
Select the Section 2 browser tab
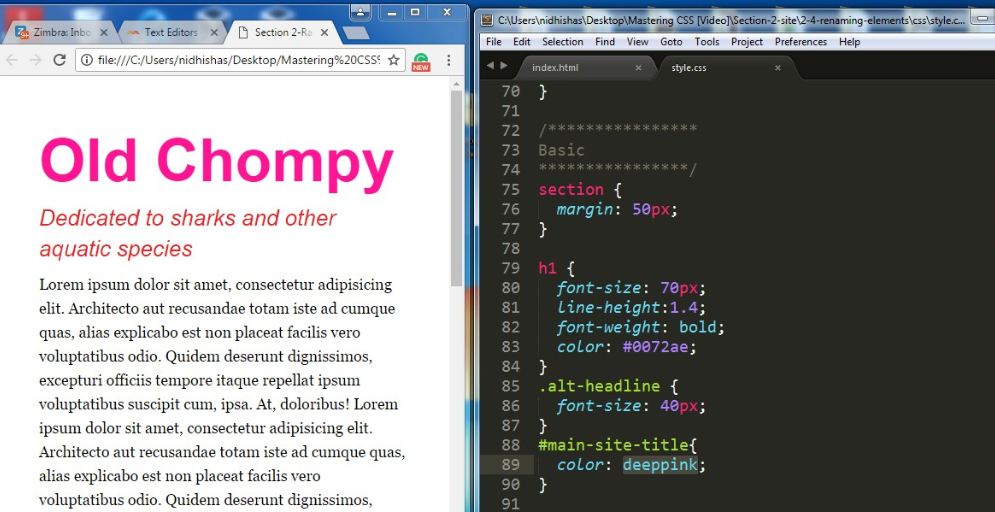coord(282,32)
